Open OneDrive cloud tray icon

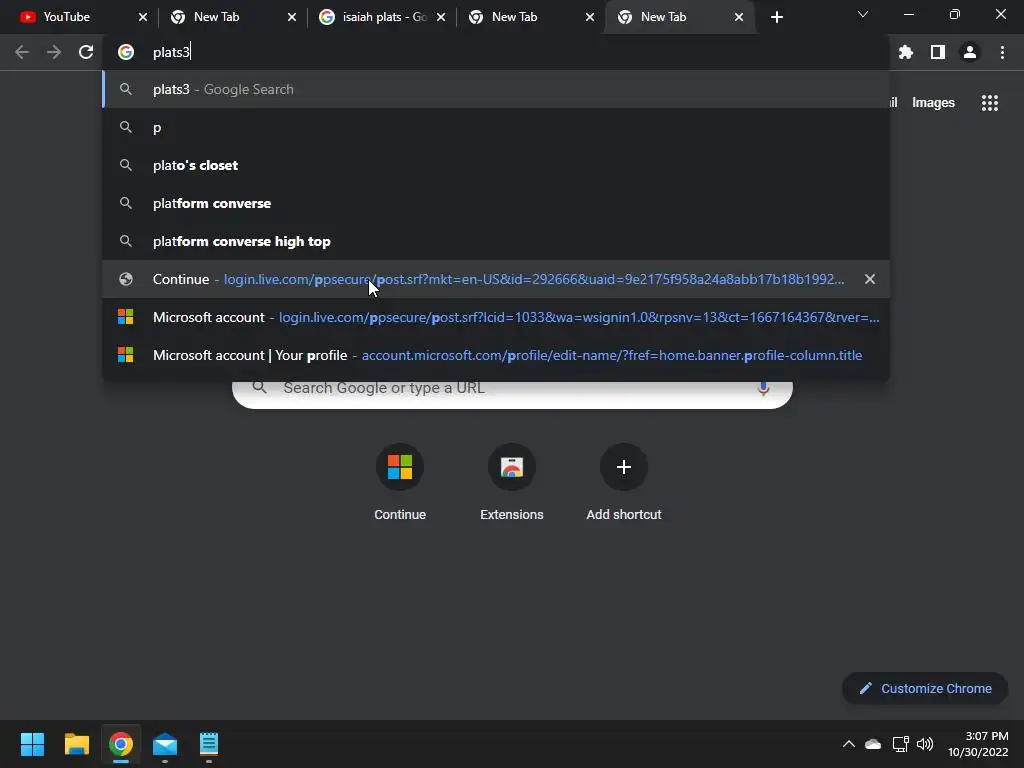coord(873,744)
